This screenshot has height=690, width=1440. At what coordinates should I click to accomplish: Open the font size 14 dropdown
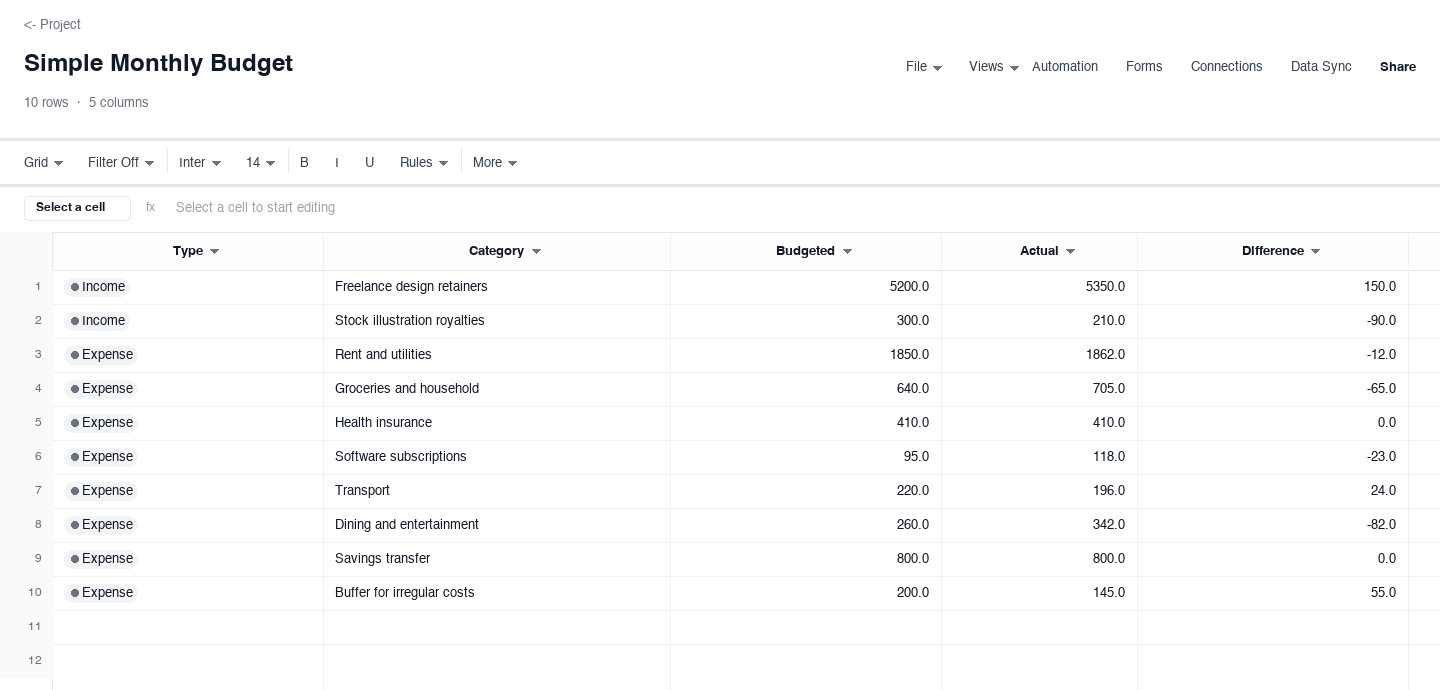tap(261, 163)
